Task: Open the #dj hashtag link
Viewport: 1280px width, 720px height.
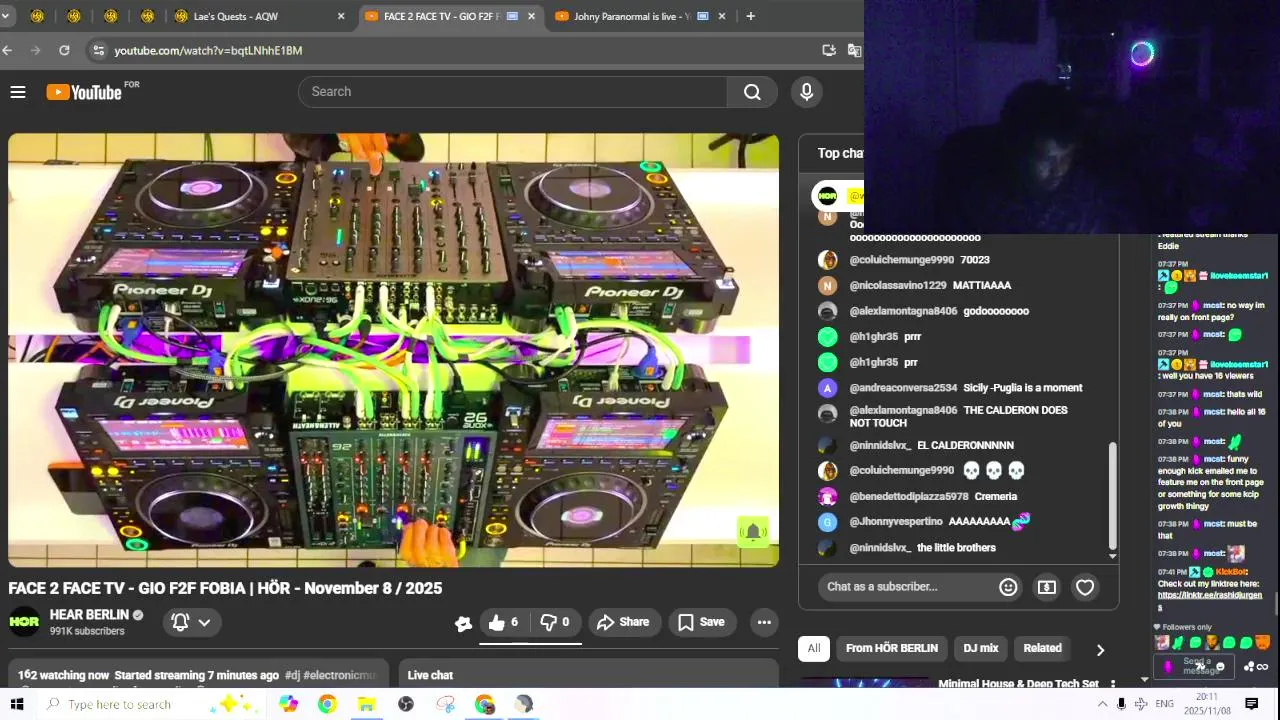Action: pyautogui.click(x=291, y=675)
